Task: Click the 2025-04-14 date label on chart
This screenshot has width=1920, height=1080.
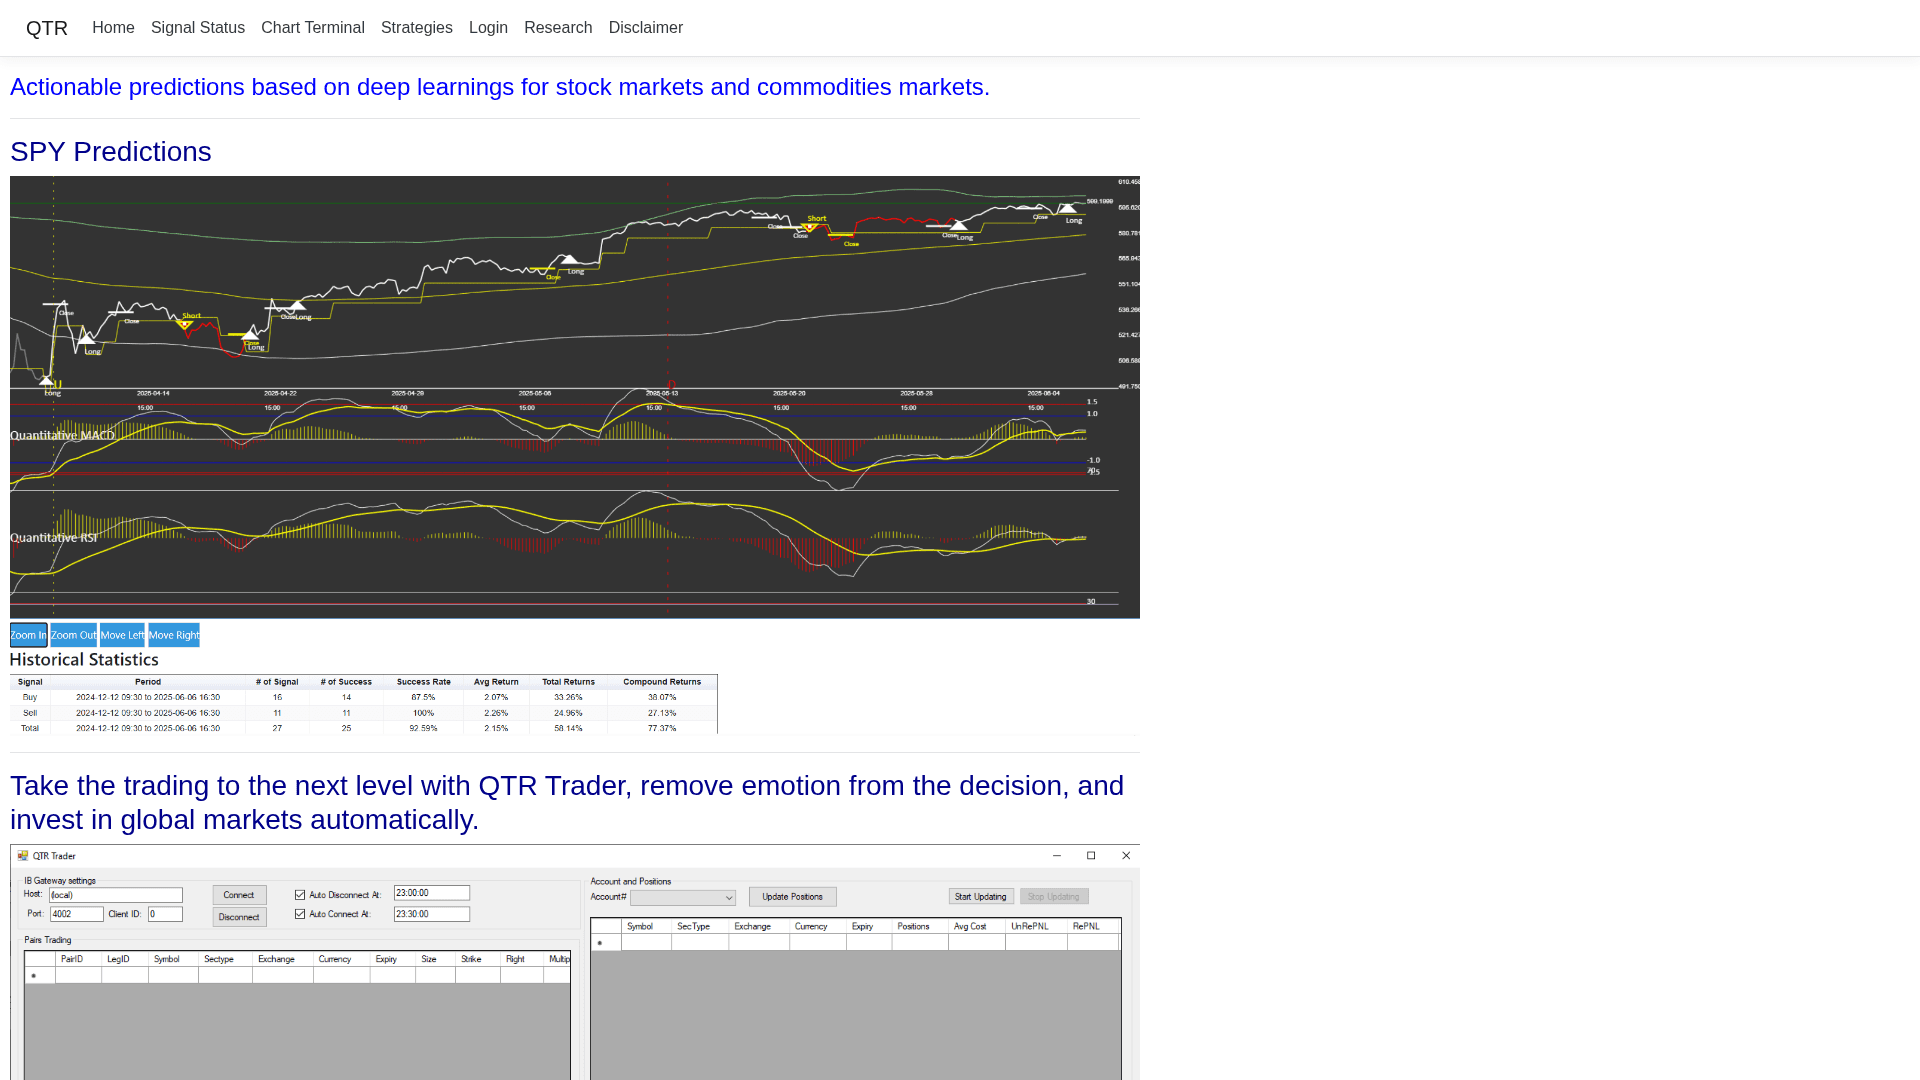Action: click(153, 394)
